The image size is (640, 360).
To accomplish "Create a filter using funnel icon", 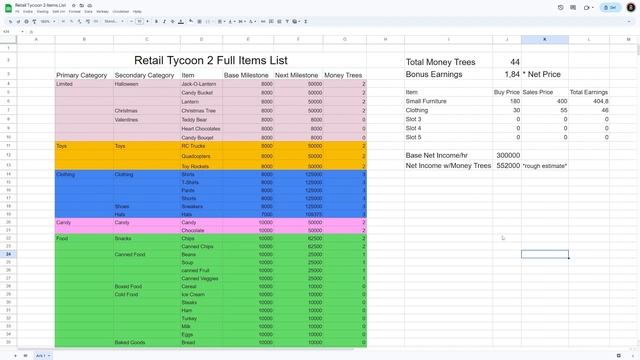I will (x=287, y=21).
